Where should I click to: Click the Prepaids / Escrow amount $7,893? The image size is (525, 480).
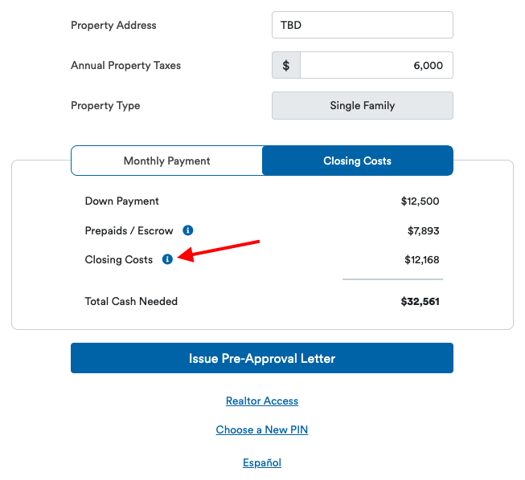[x=423, y=231]
